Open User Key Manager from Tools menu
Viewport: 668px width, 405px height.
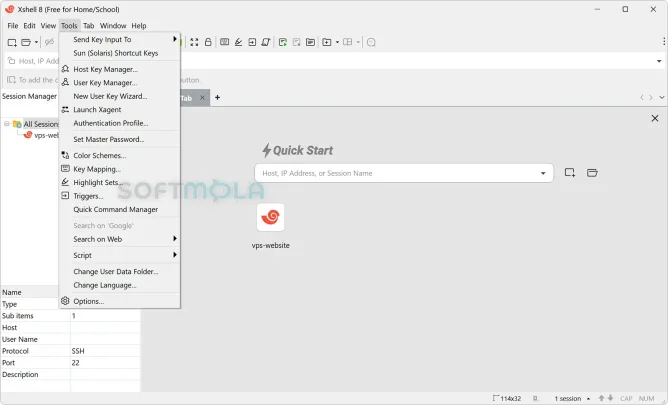[120, 83]
